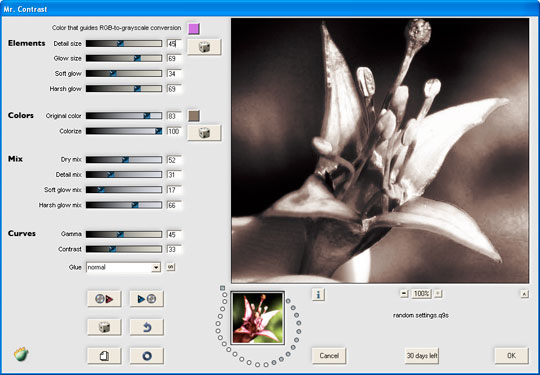Focus the Gamma value field

click(x=174, y=235)
